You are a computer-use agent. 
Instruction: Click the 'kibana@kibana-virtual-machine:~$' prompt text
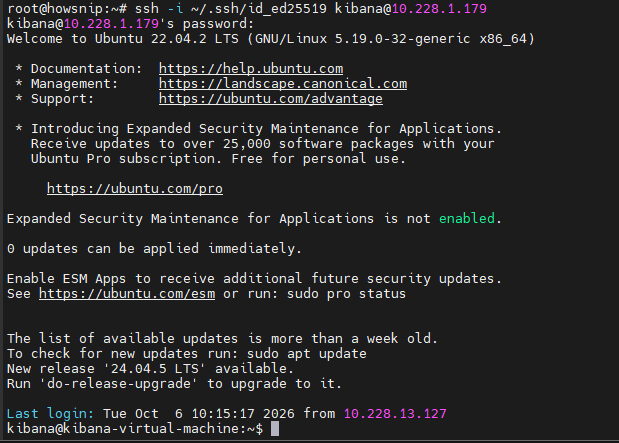135,428
